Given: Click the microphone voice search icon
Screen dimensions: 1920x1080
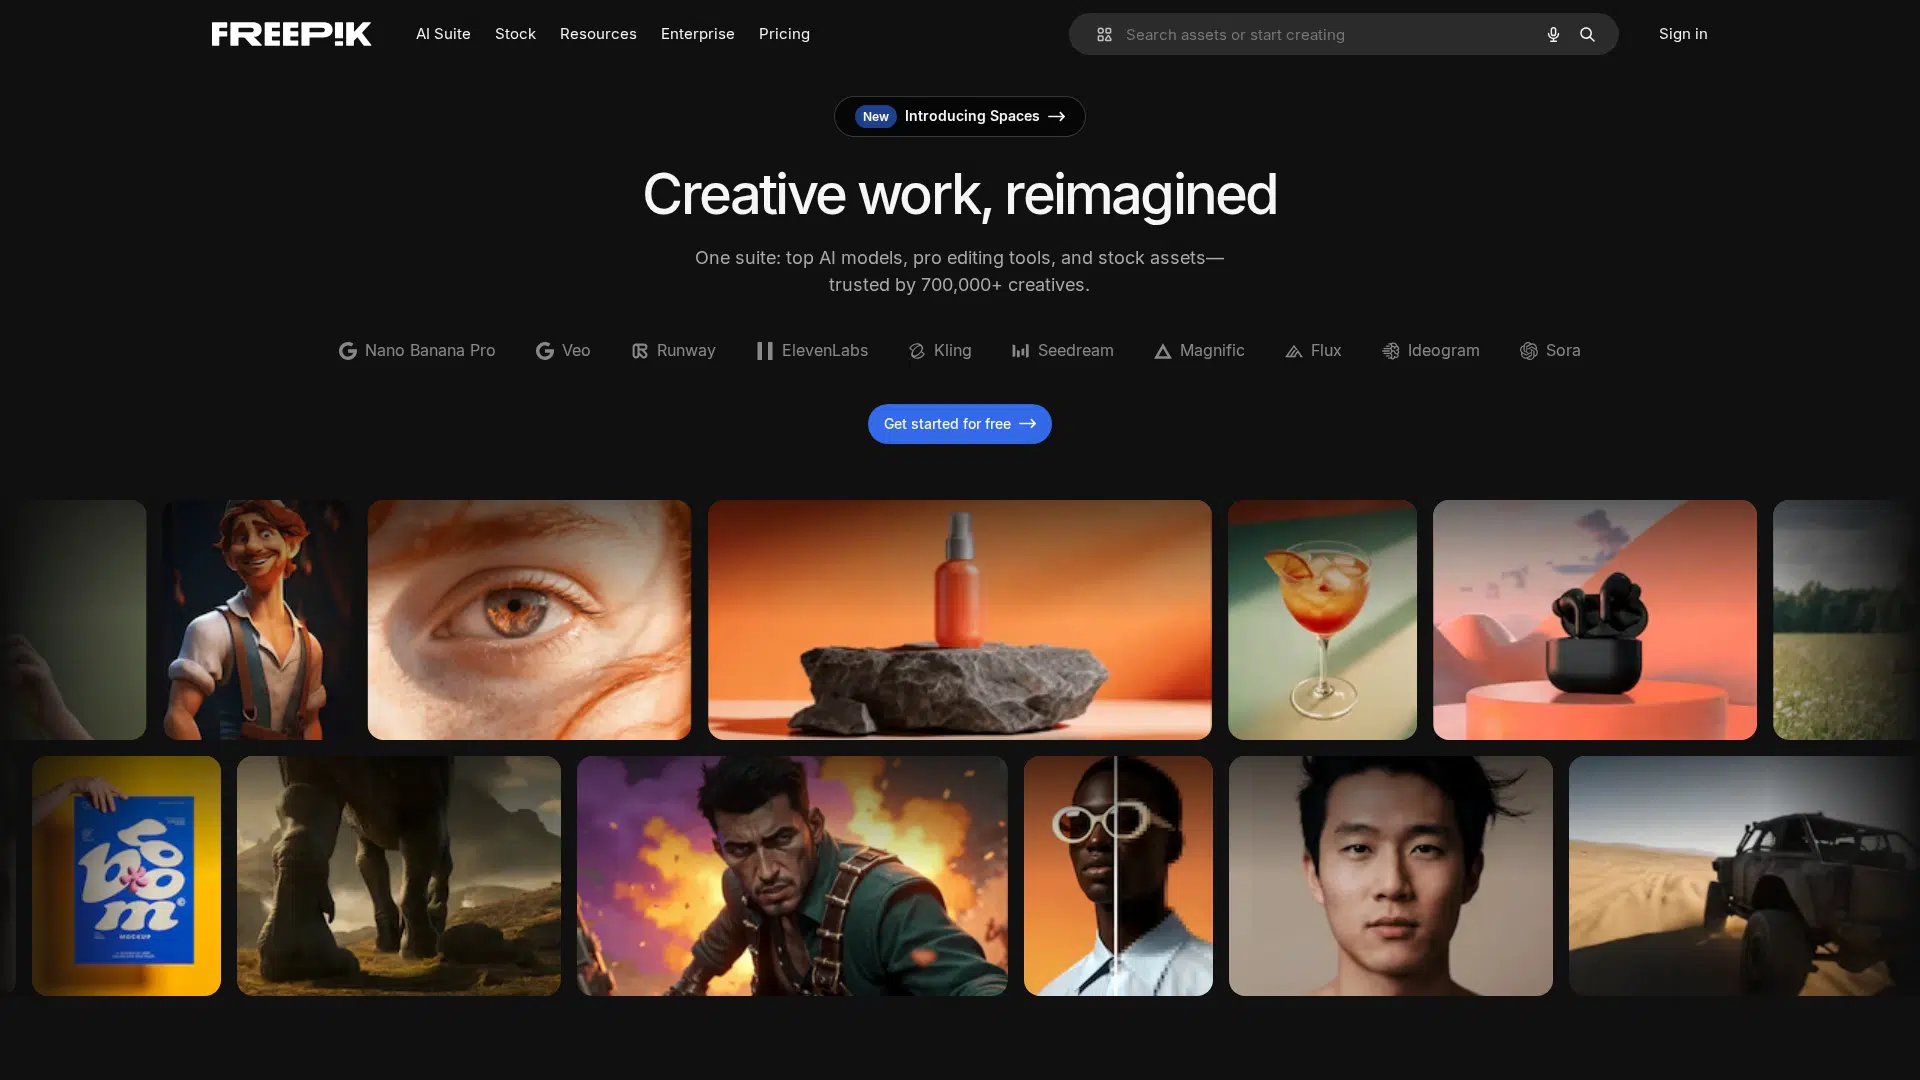Looking at the screenshot, I should (x=1553, y=35).
